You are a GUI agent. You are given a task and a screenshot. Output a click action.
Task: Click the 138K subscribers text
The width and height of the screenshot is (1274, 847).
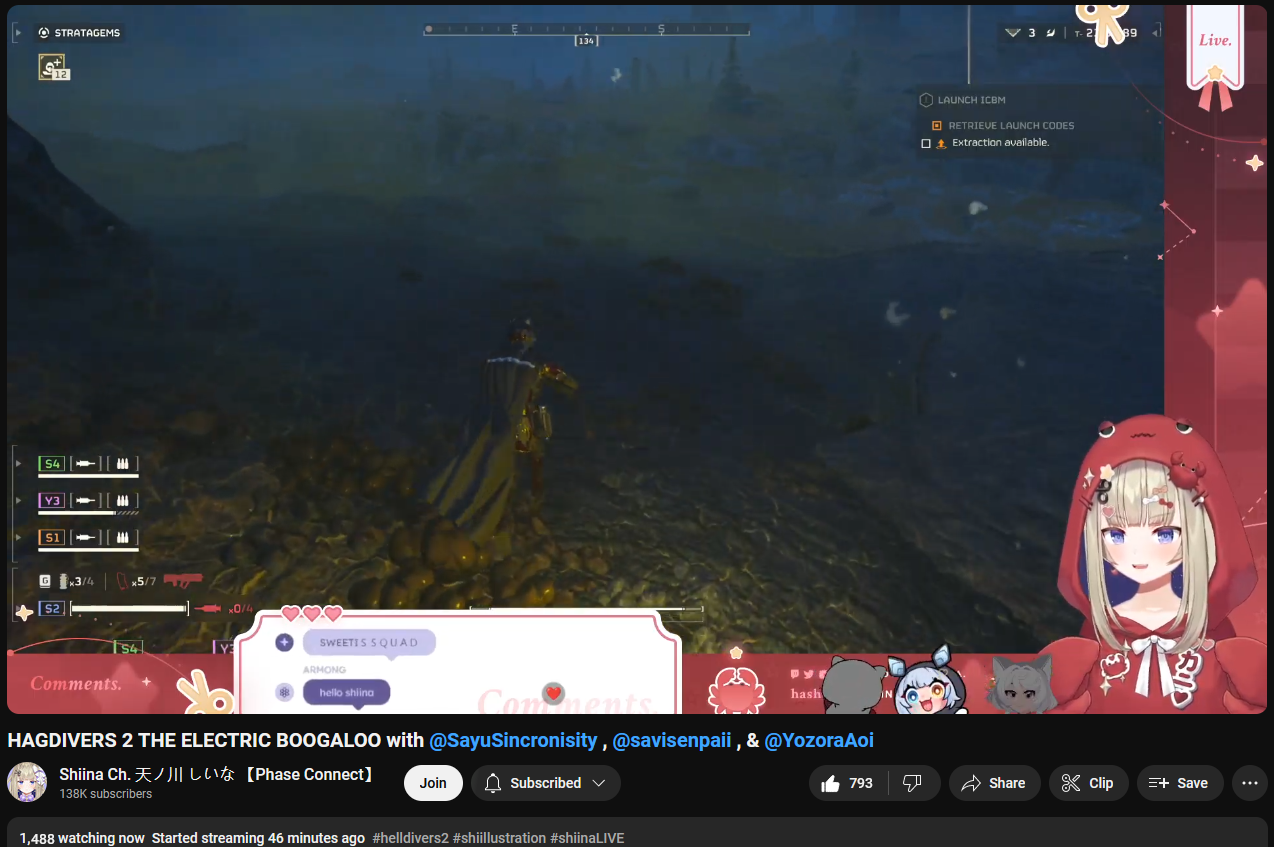tap(105, 794)
